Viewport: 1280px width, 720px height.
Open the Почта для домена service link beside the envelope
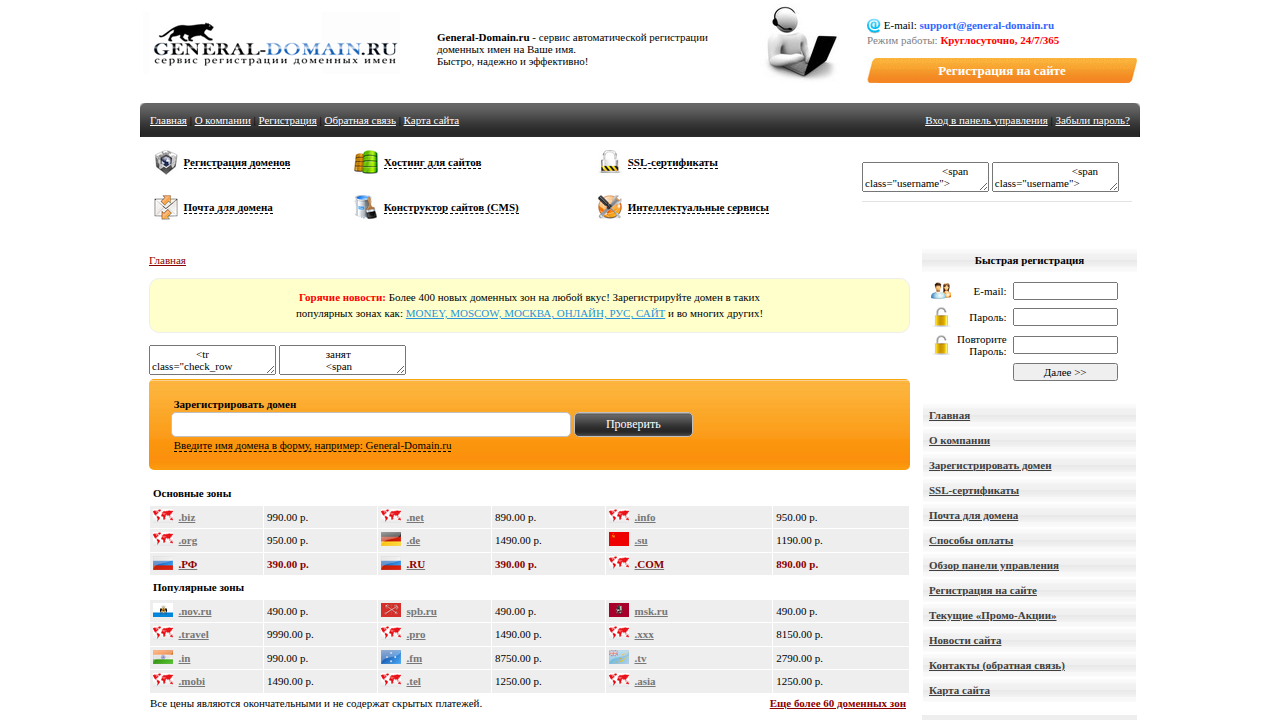[228, 207]
